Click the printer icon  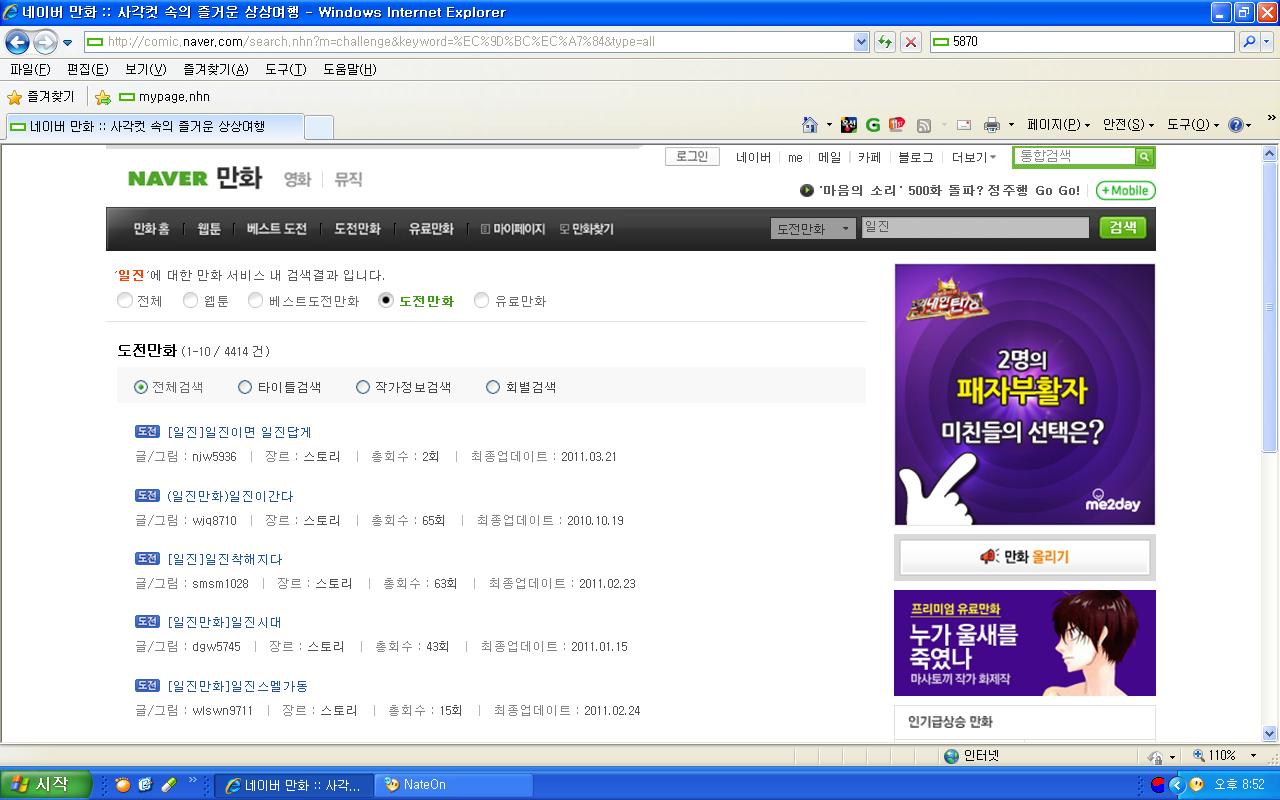992,125
